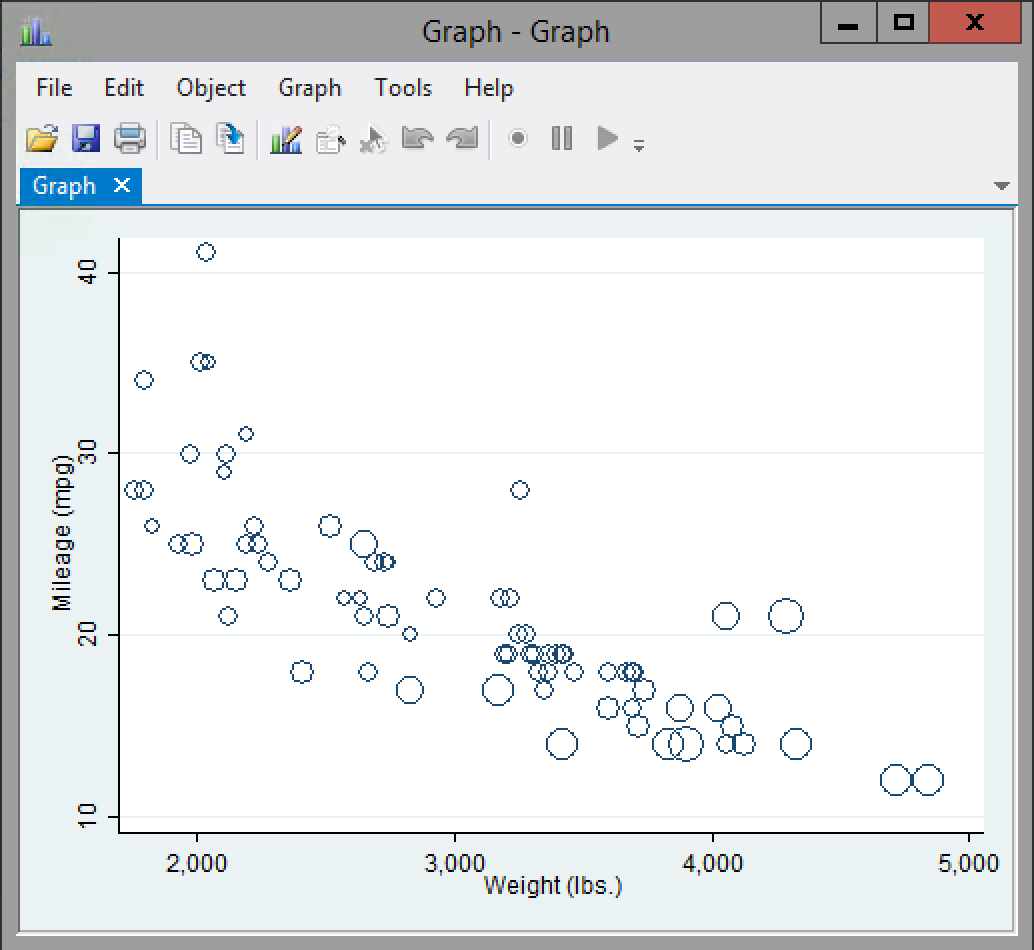Click the Stata graph window app icon
Viewport: 1034px width, 950px height.
pos(36,31)
